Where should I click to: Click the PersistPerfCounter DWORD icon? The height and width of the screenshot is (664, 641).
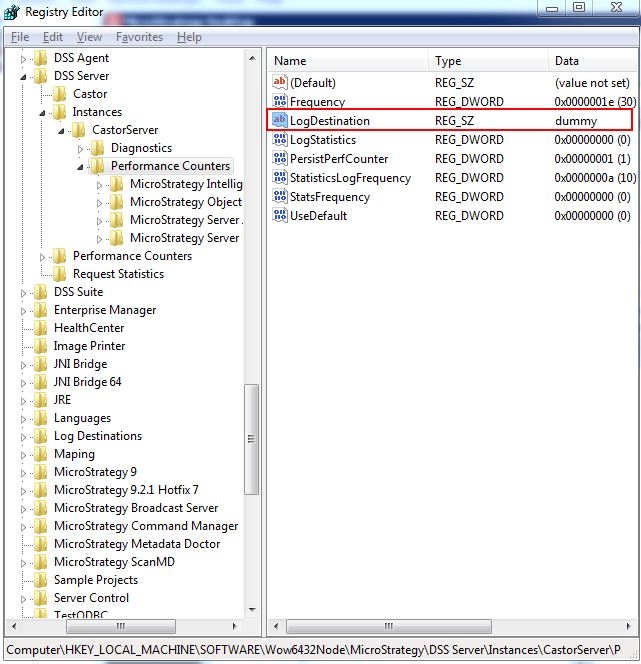[280, 159]
